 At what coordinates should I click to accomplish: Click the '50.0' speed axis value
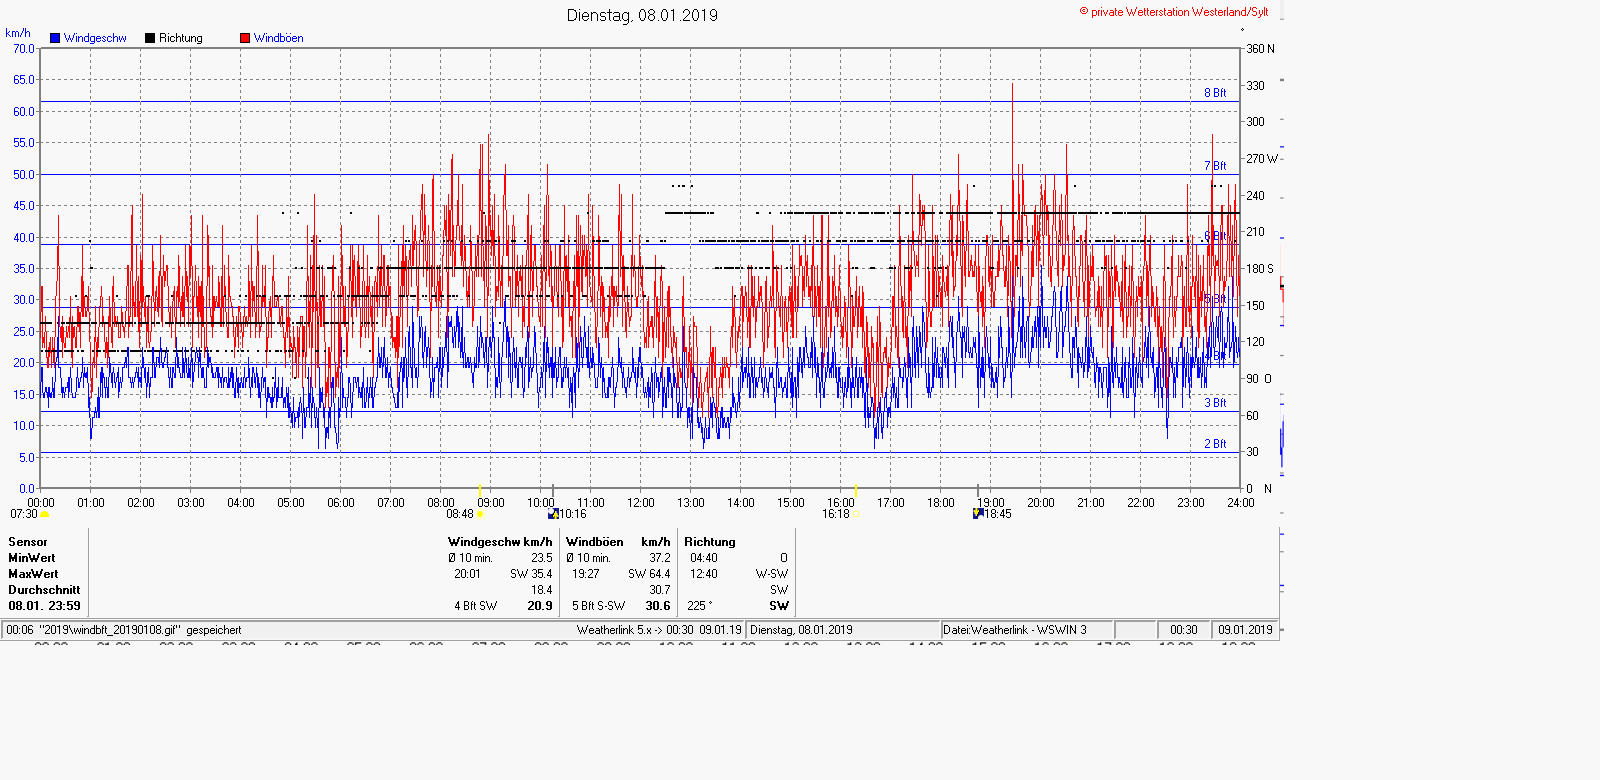click(x=24, y=174)
